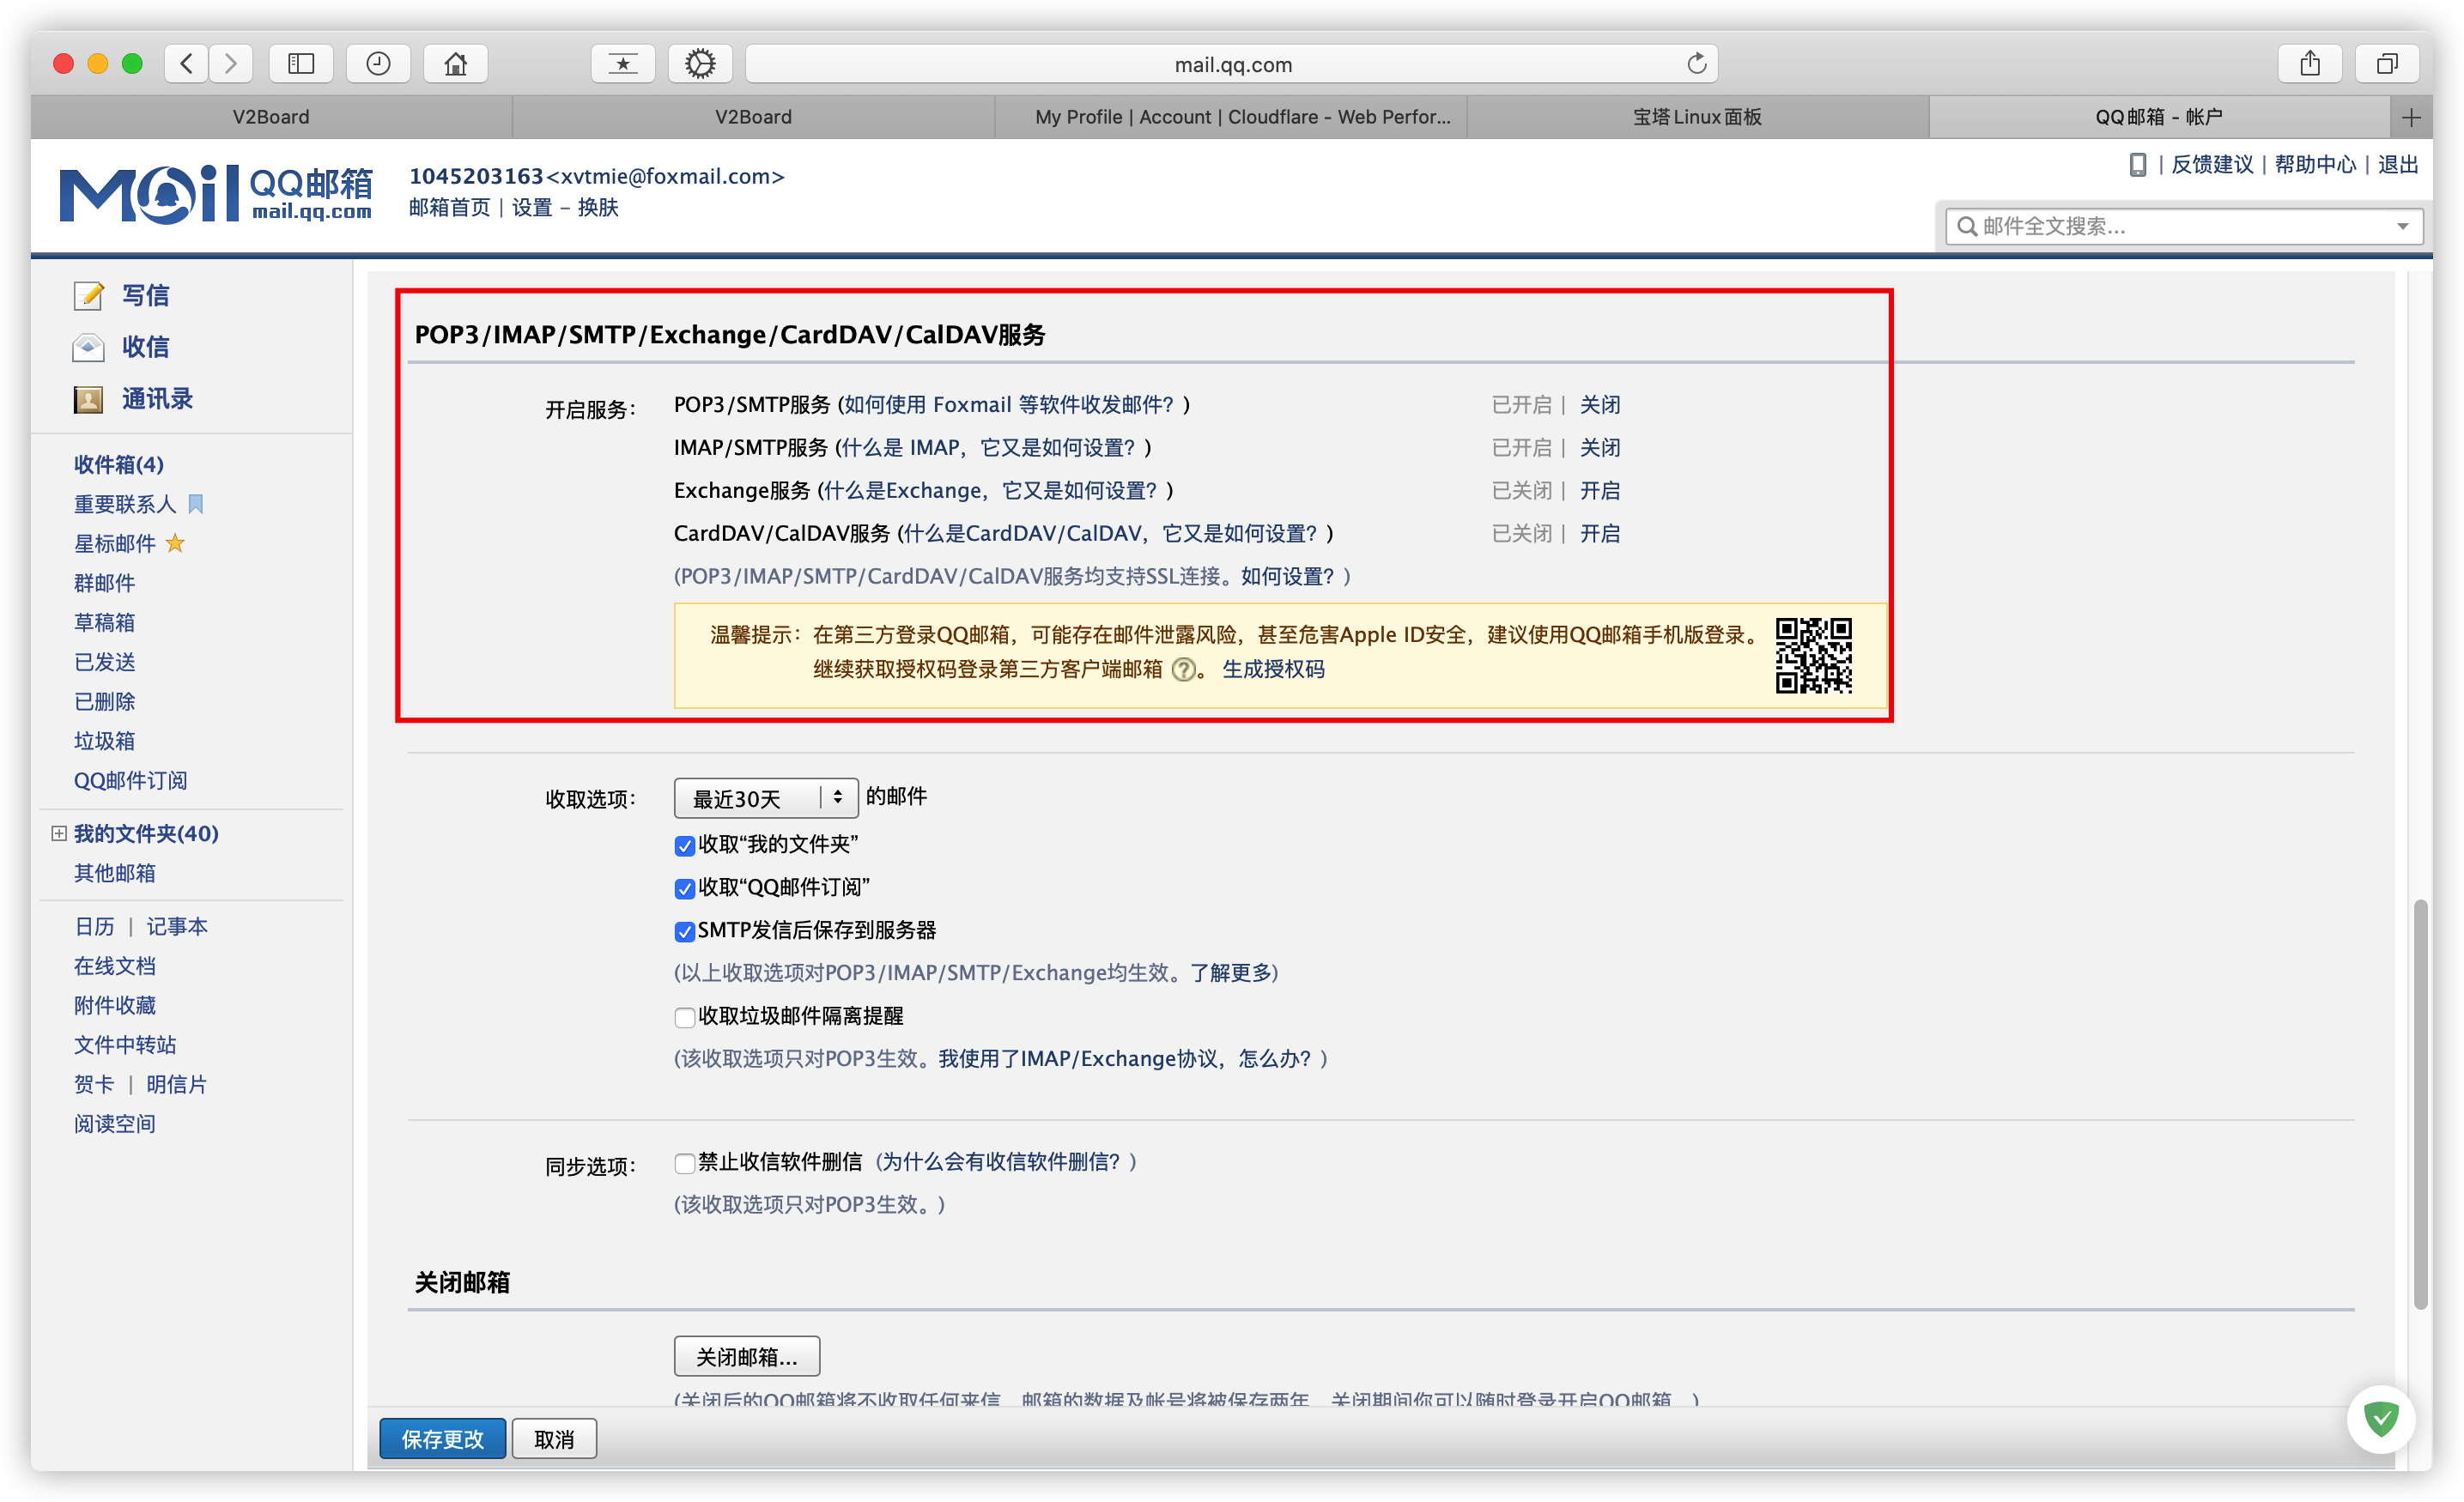Open the 帮助中心 link

point(2315,165)
